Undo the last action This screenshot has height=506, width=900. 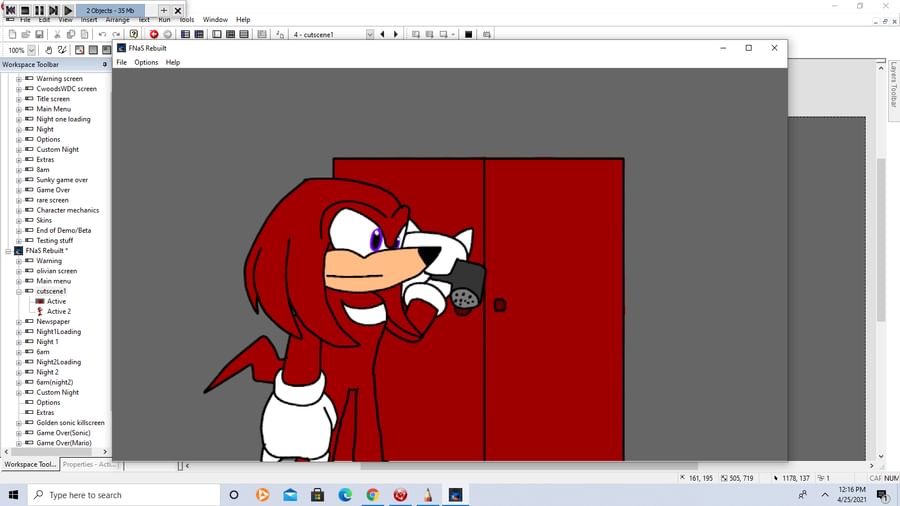click(102, 34)
